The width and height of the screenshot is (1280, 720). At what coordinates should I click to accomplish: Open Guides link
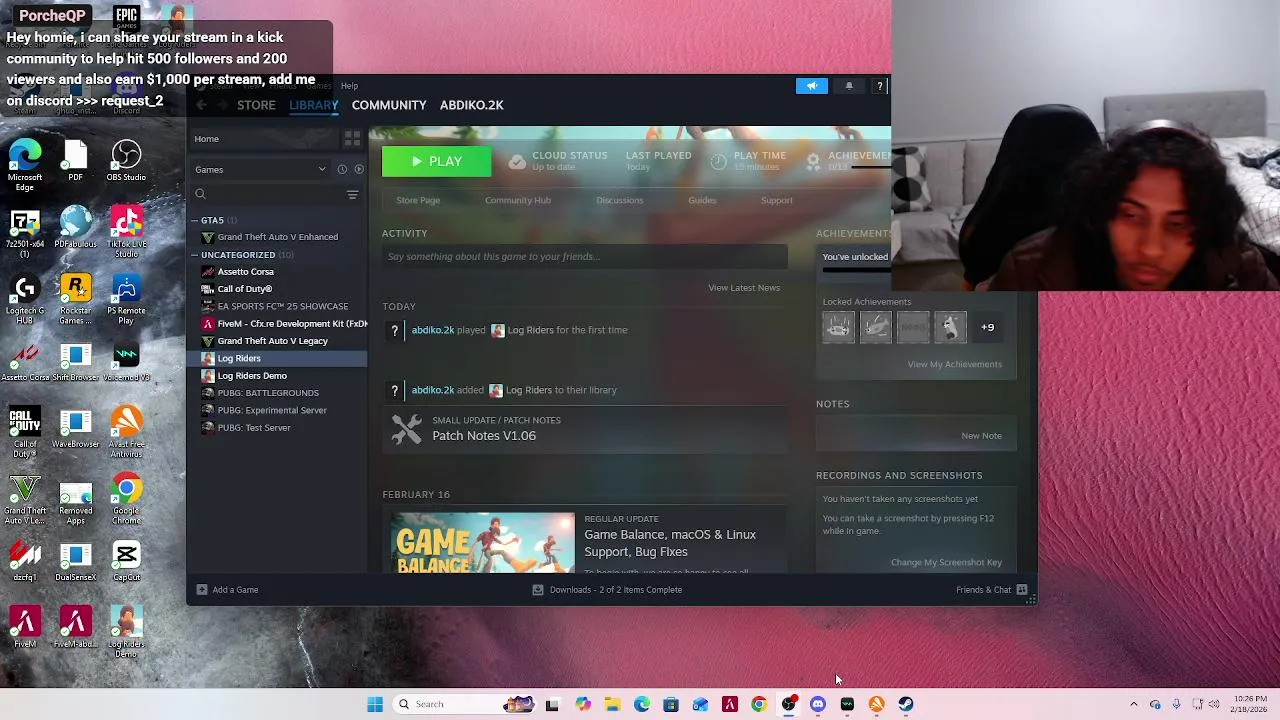pyautogui.click(x=702, y=200)
